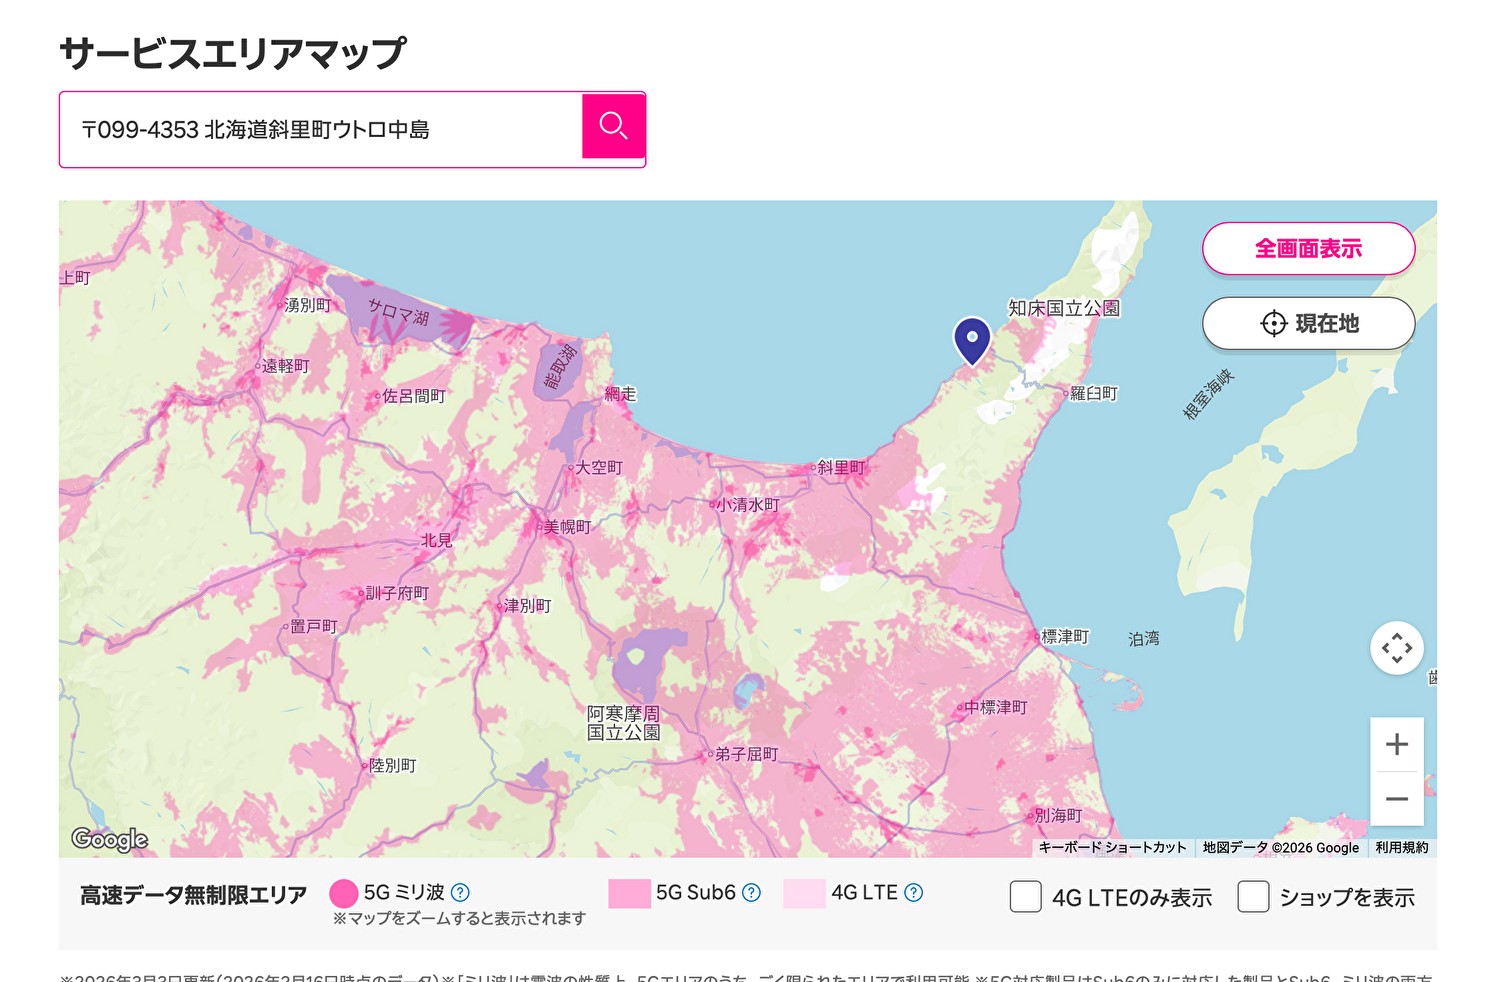Click 別海町 label on map
This screenshot has width=1500, height=982.
click(x=1058, y=815)
